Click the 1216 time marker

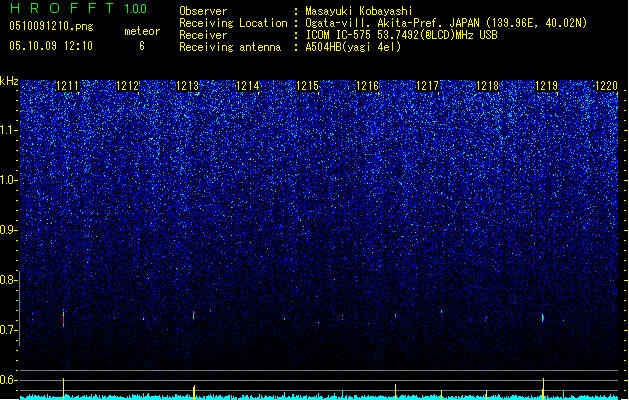(x=367, y=86)
